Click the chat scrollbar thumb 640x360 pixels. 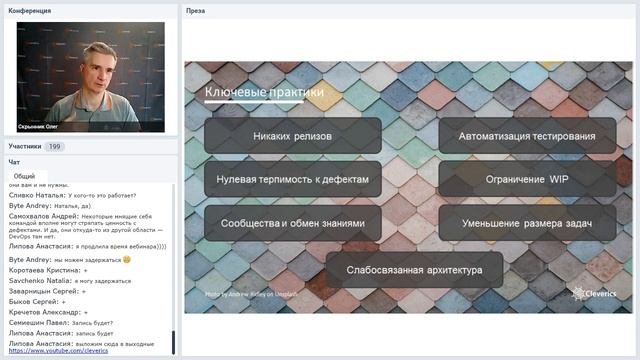[x=173, y=342]
